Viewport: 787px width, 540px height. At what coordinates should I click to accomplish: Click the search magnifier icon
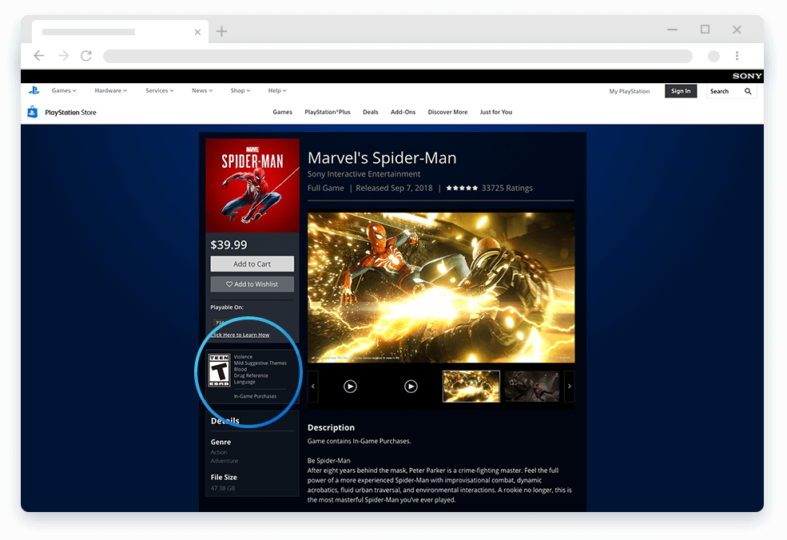(x=748, y=91)
